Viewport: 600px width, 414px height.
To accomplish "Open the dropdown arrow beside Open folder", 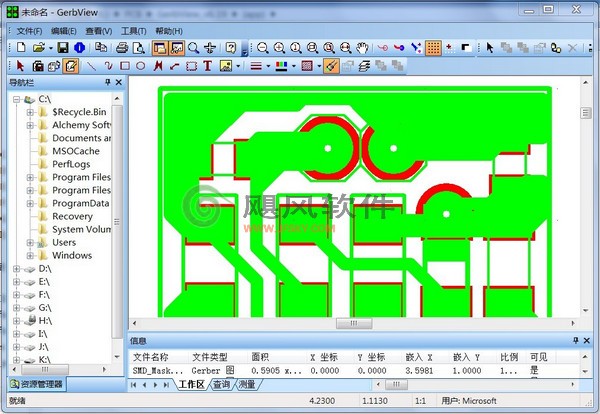I will (51, 48).
